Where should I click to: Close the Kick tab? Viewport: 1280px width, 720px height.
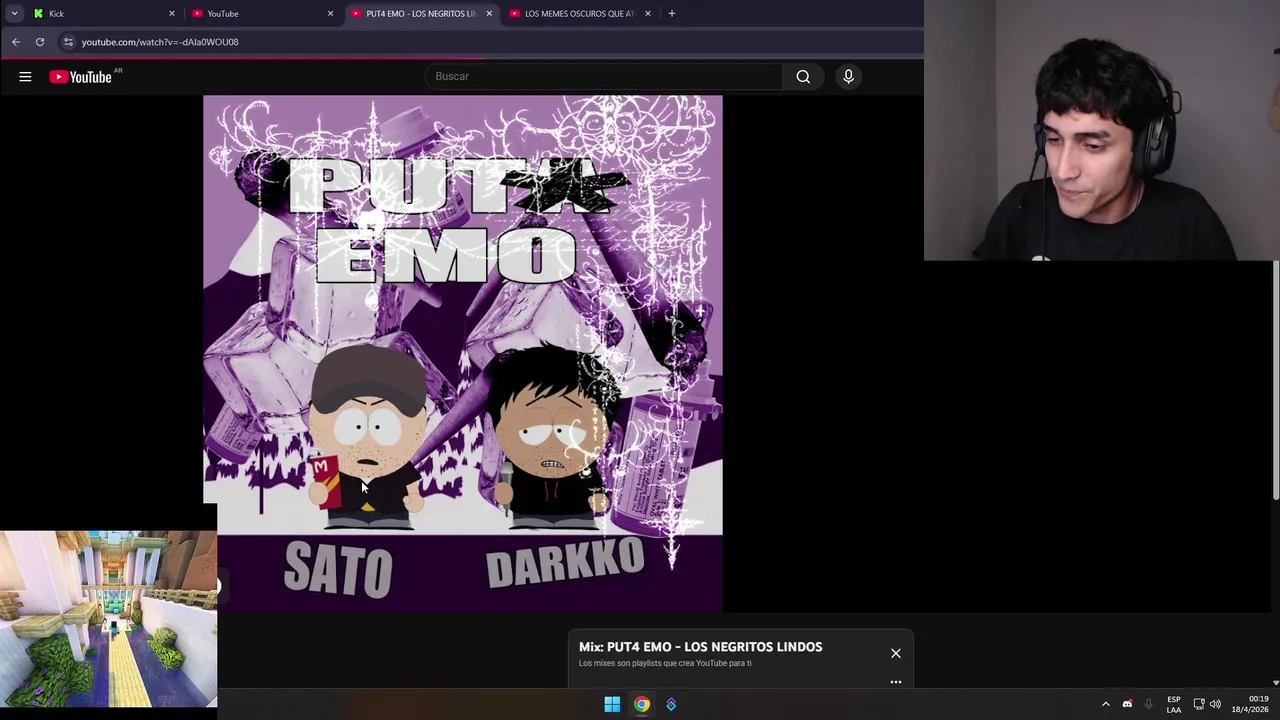tap(171, 13)
